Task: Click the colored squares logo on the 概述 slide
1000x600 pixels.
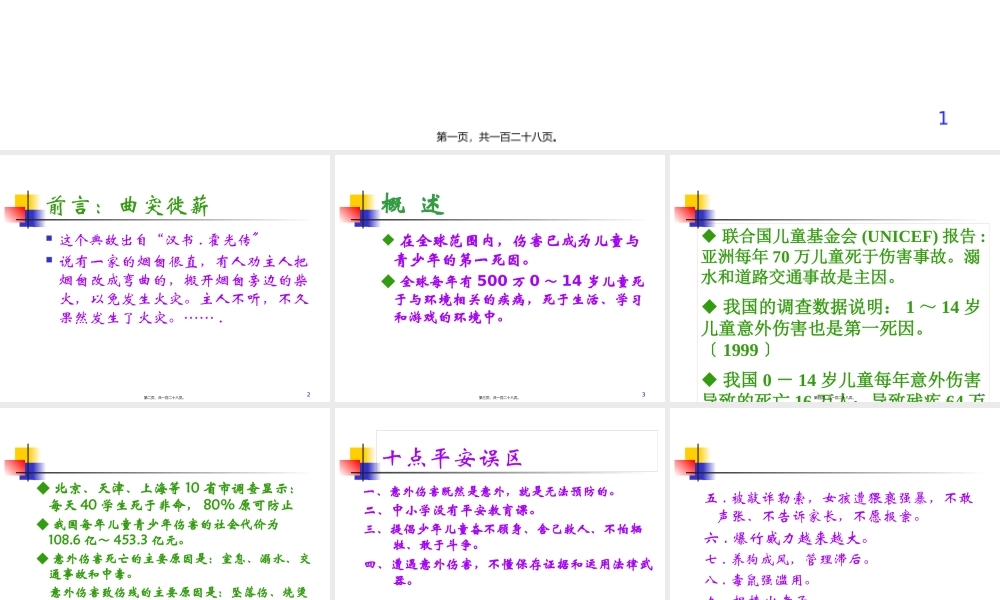Action: (x=358, y=212)
